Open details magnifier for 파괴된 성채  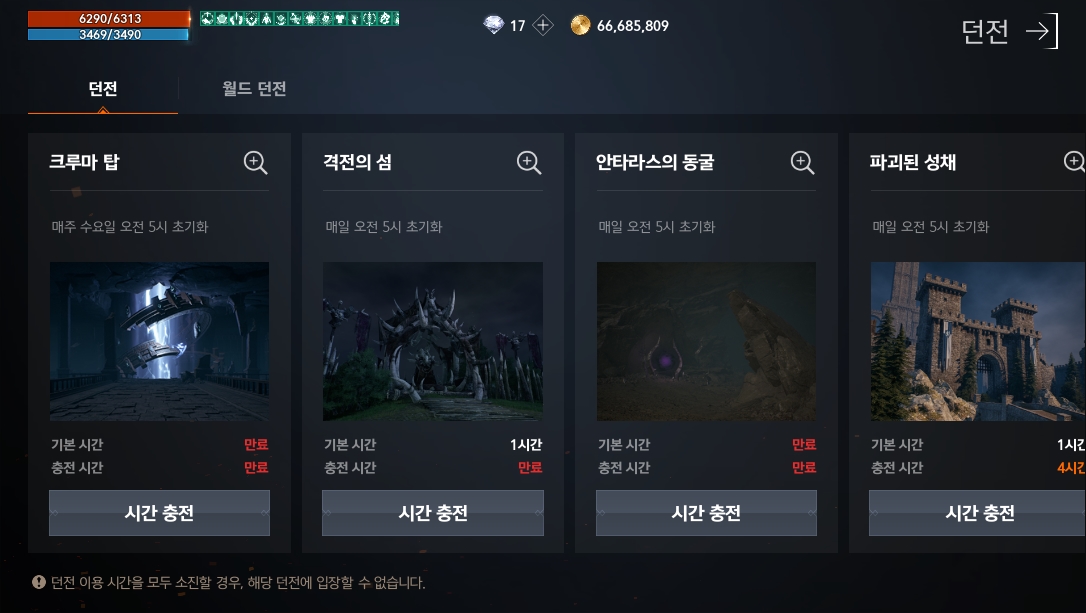pyautogui.click(x=1074, y=162)
